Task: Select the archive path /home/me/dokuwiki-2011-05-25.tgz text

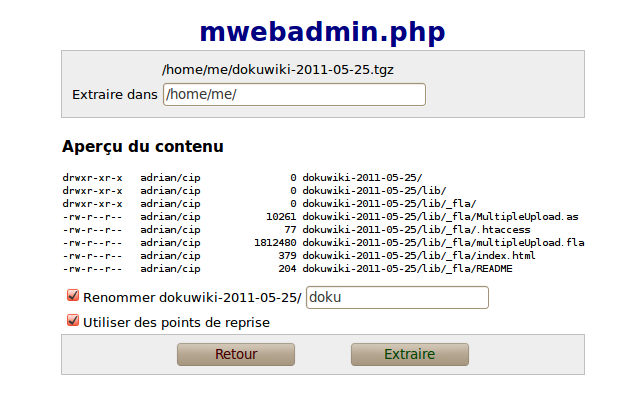Action: pos(278,70)
